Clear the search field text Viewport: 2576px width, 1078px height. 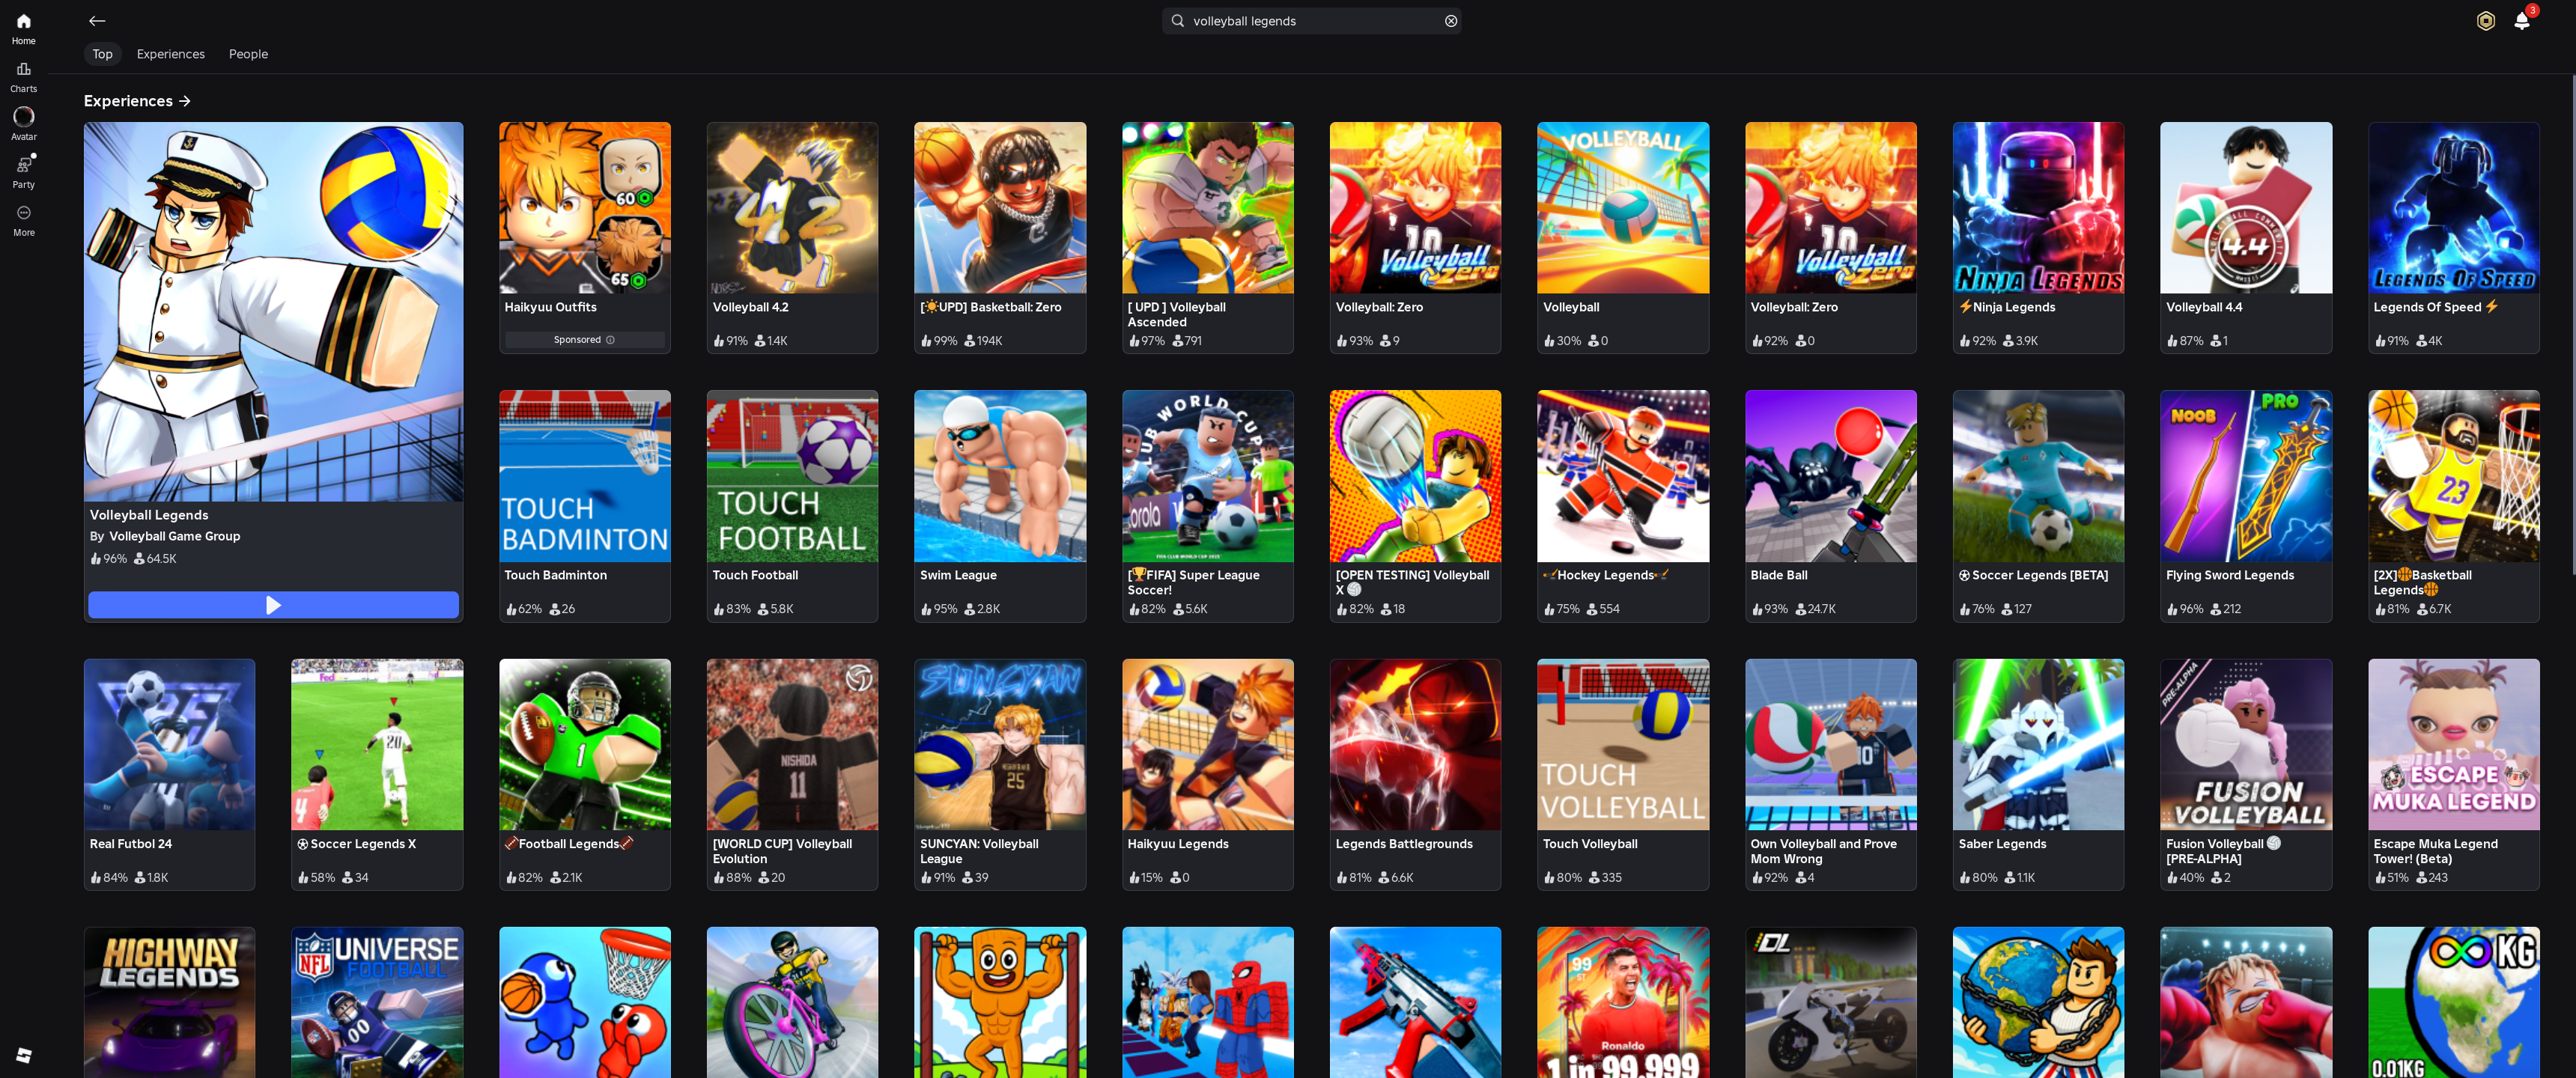coord(1450,21)
